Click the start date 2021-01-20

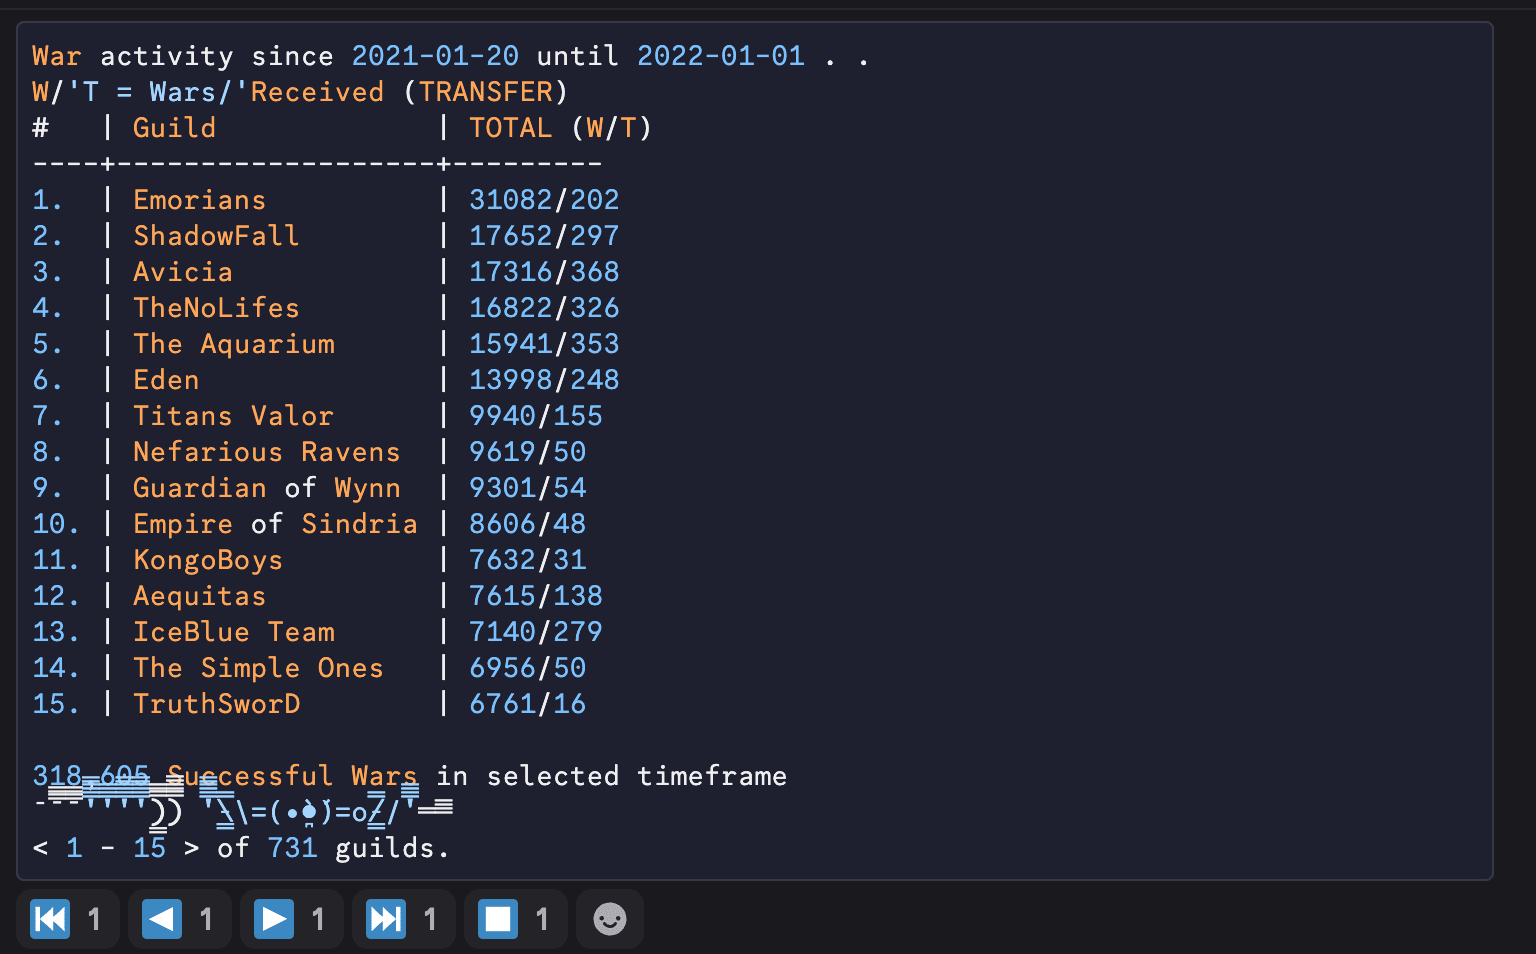click(x=435, y=56)
